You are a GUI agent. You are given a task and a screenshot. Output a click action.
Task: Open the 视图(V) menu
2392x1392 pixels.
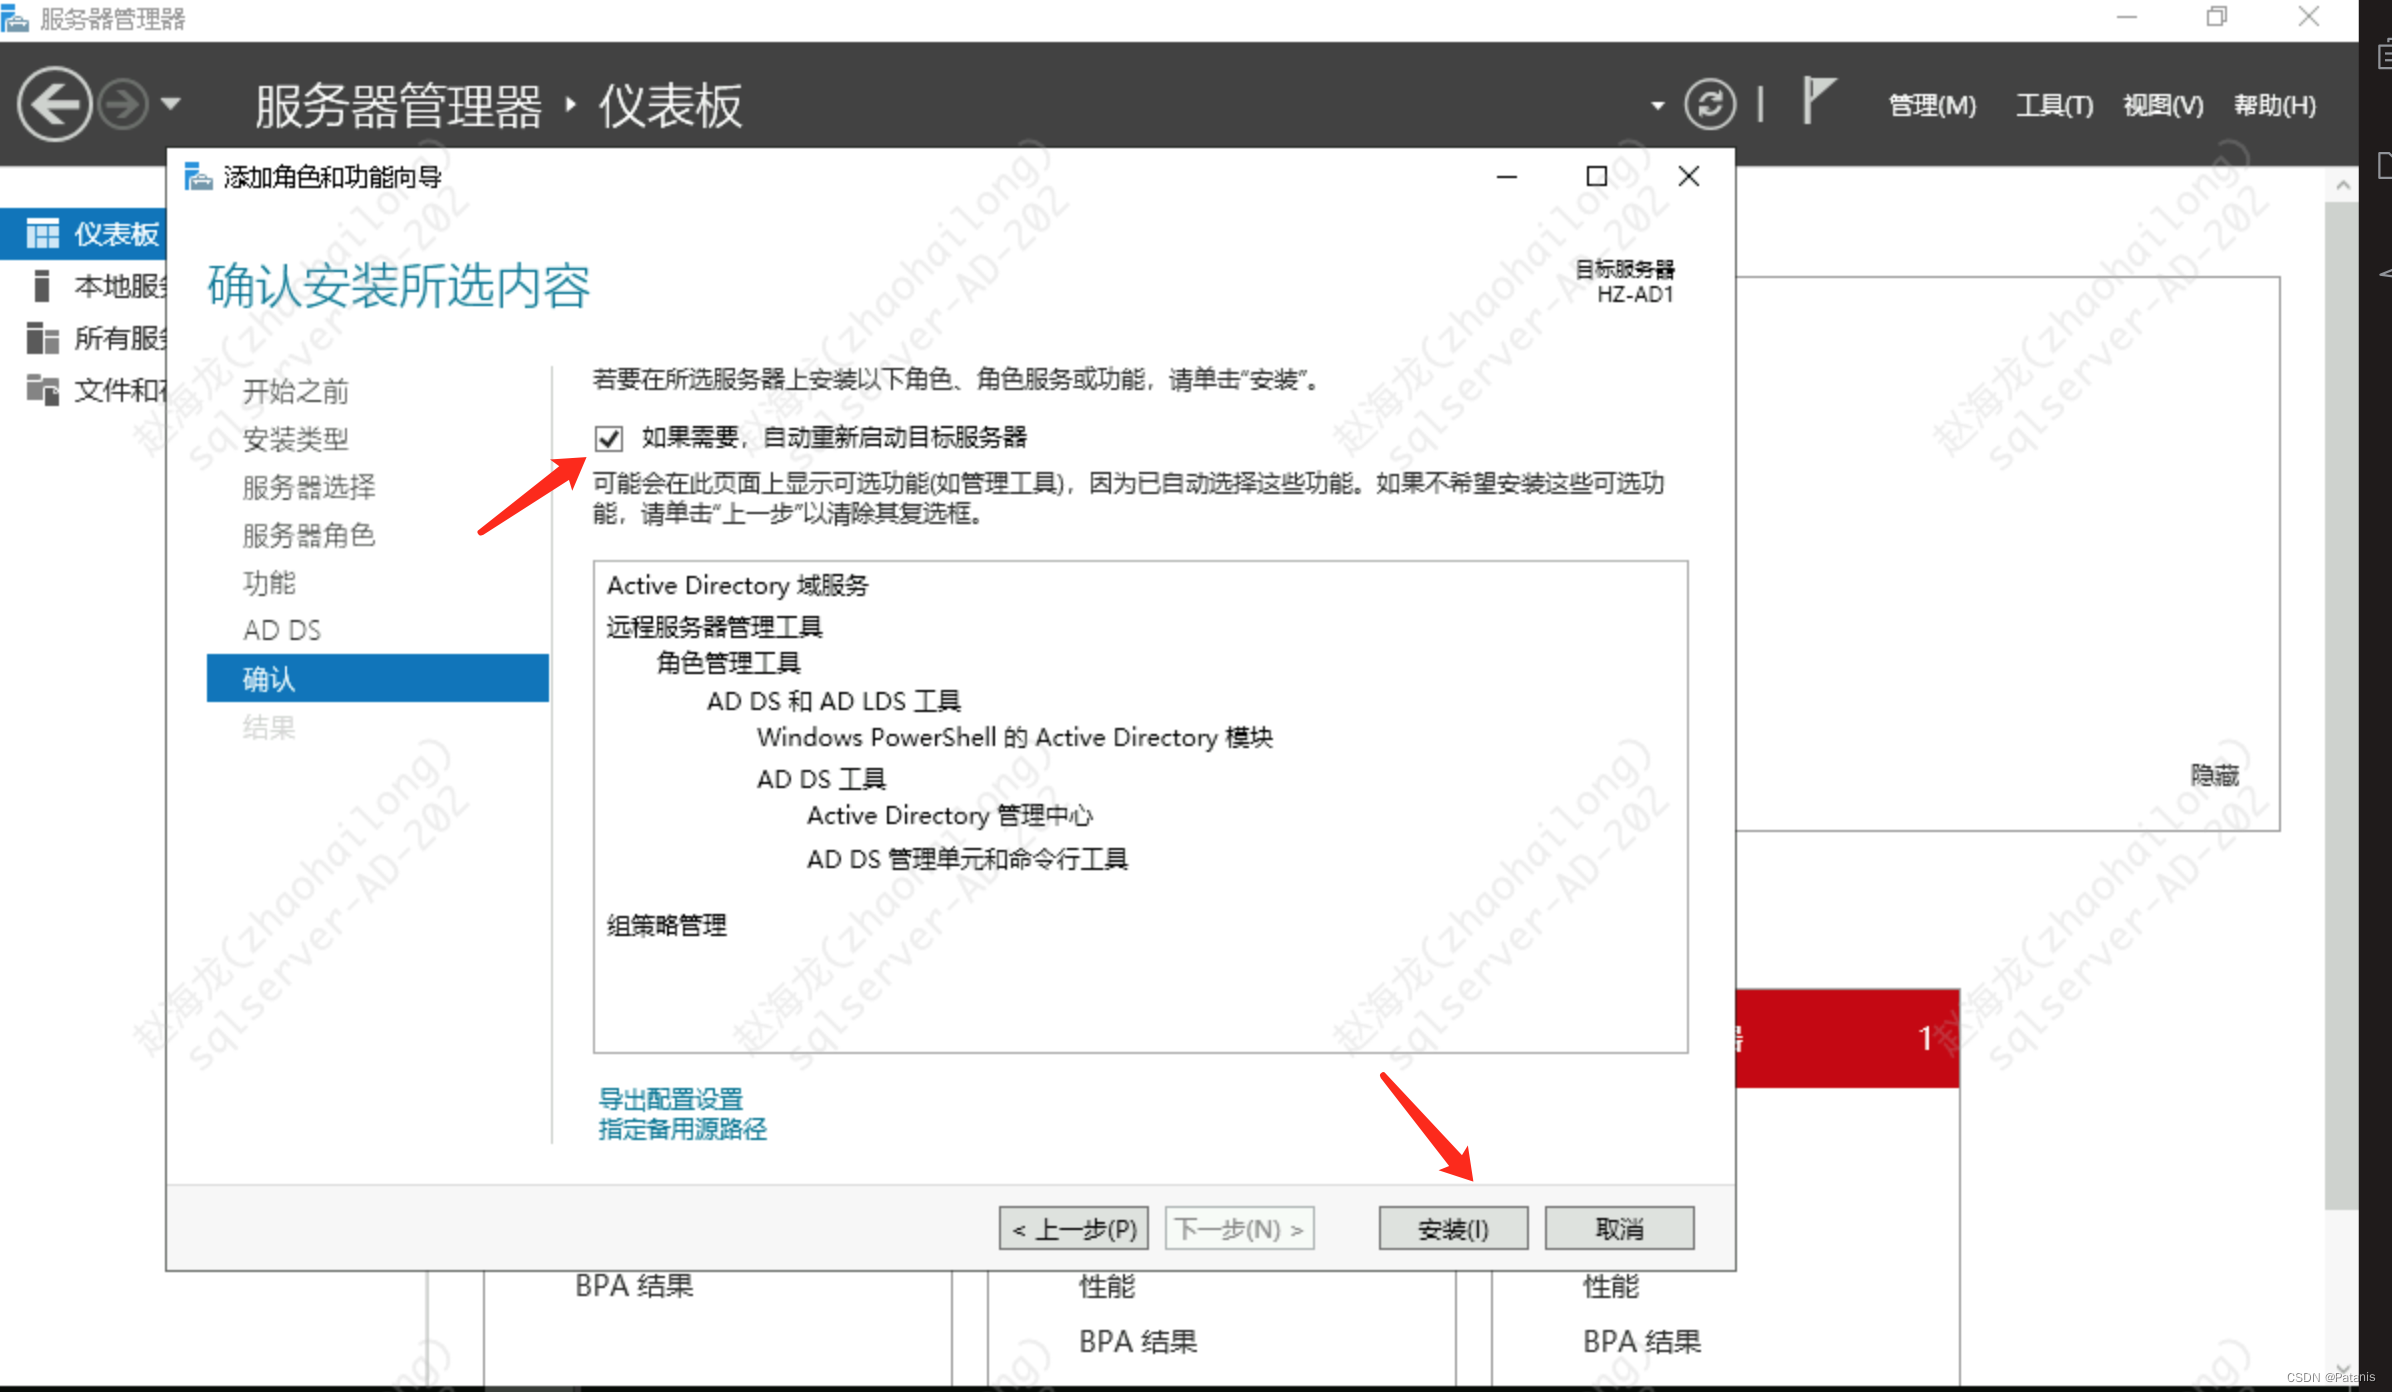(x=2163, y=105)
